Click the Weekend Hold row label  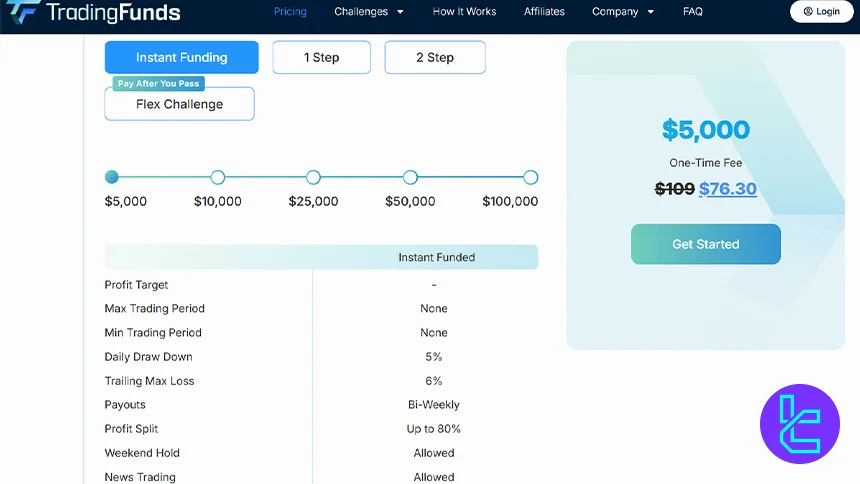tap(142, 453)
